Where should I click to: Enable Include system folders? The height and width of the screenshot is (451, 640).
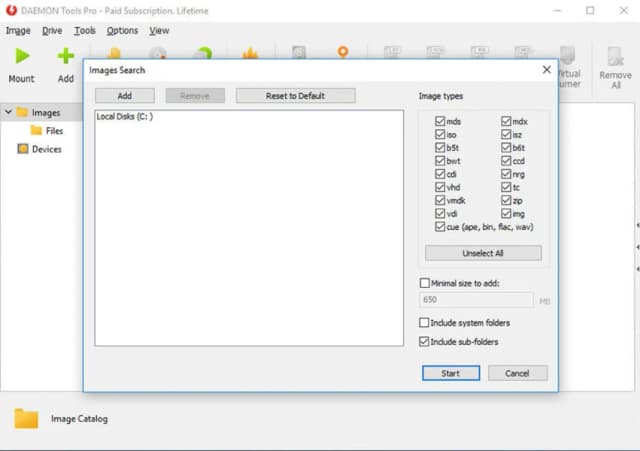tap(424, 322)
